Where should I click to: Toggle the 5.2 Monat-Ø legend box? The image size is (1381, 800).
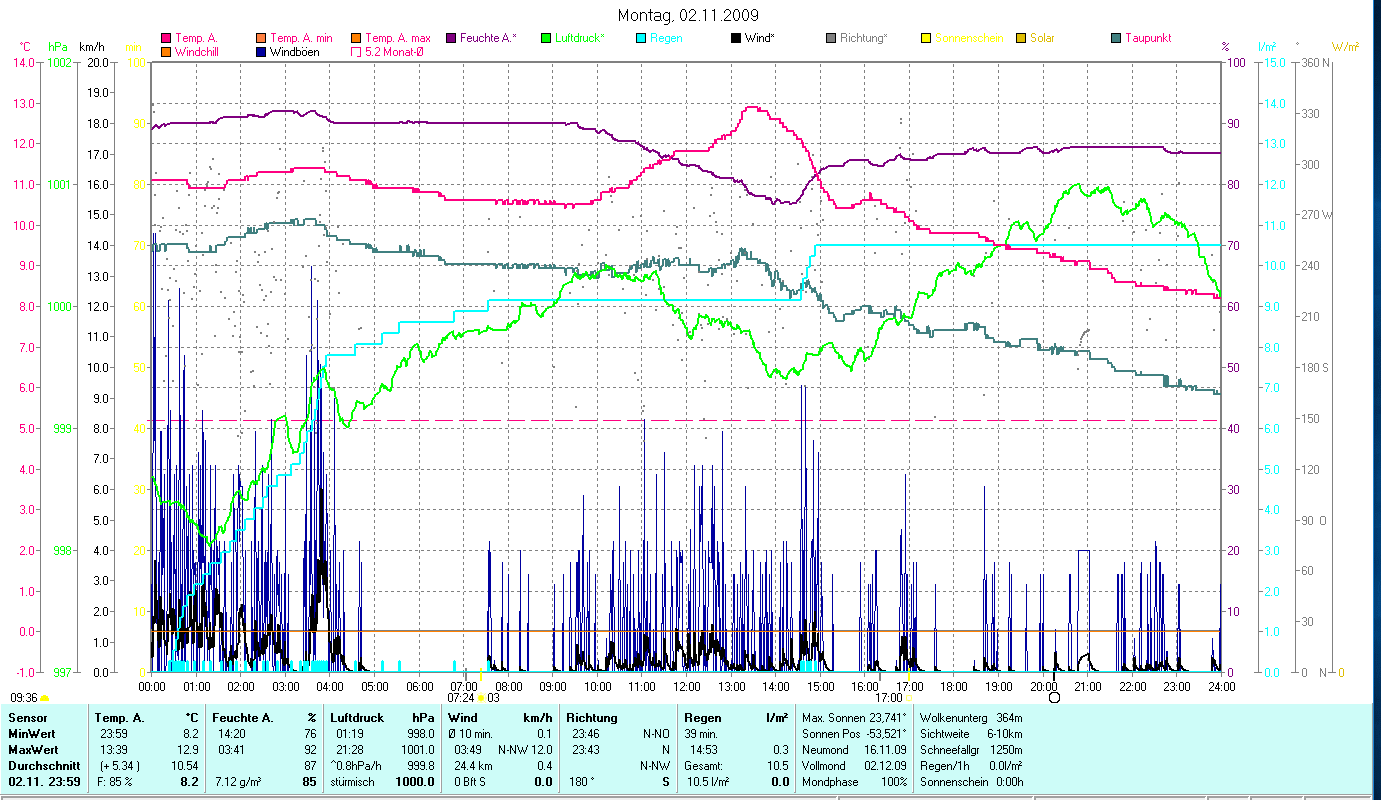tap(356, 51)
